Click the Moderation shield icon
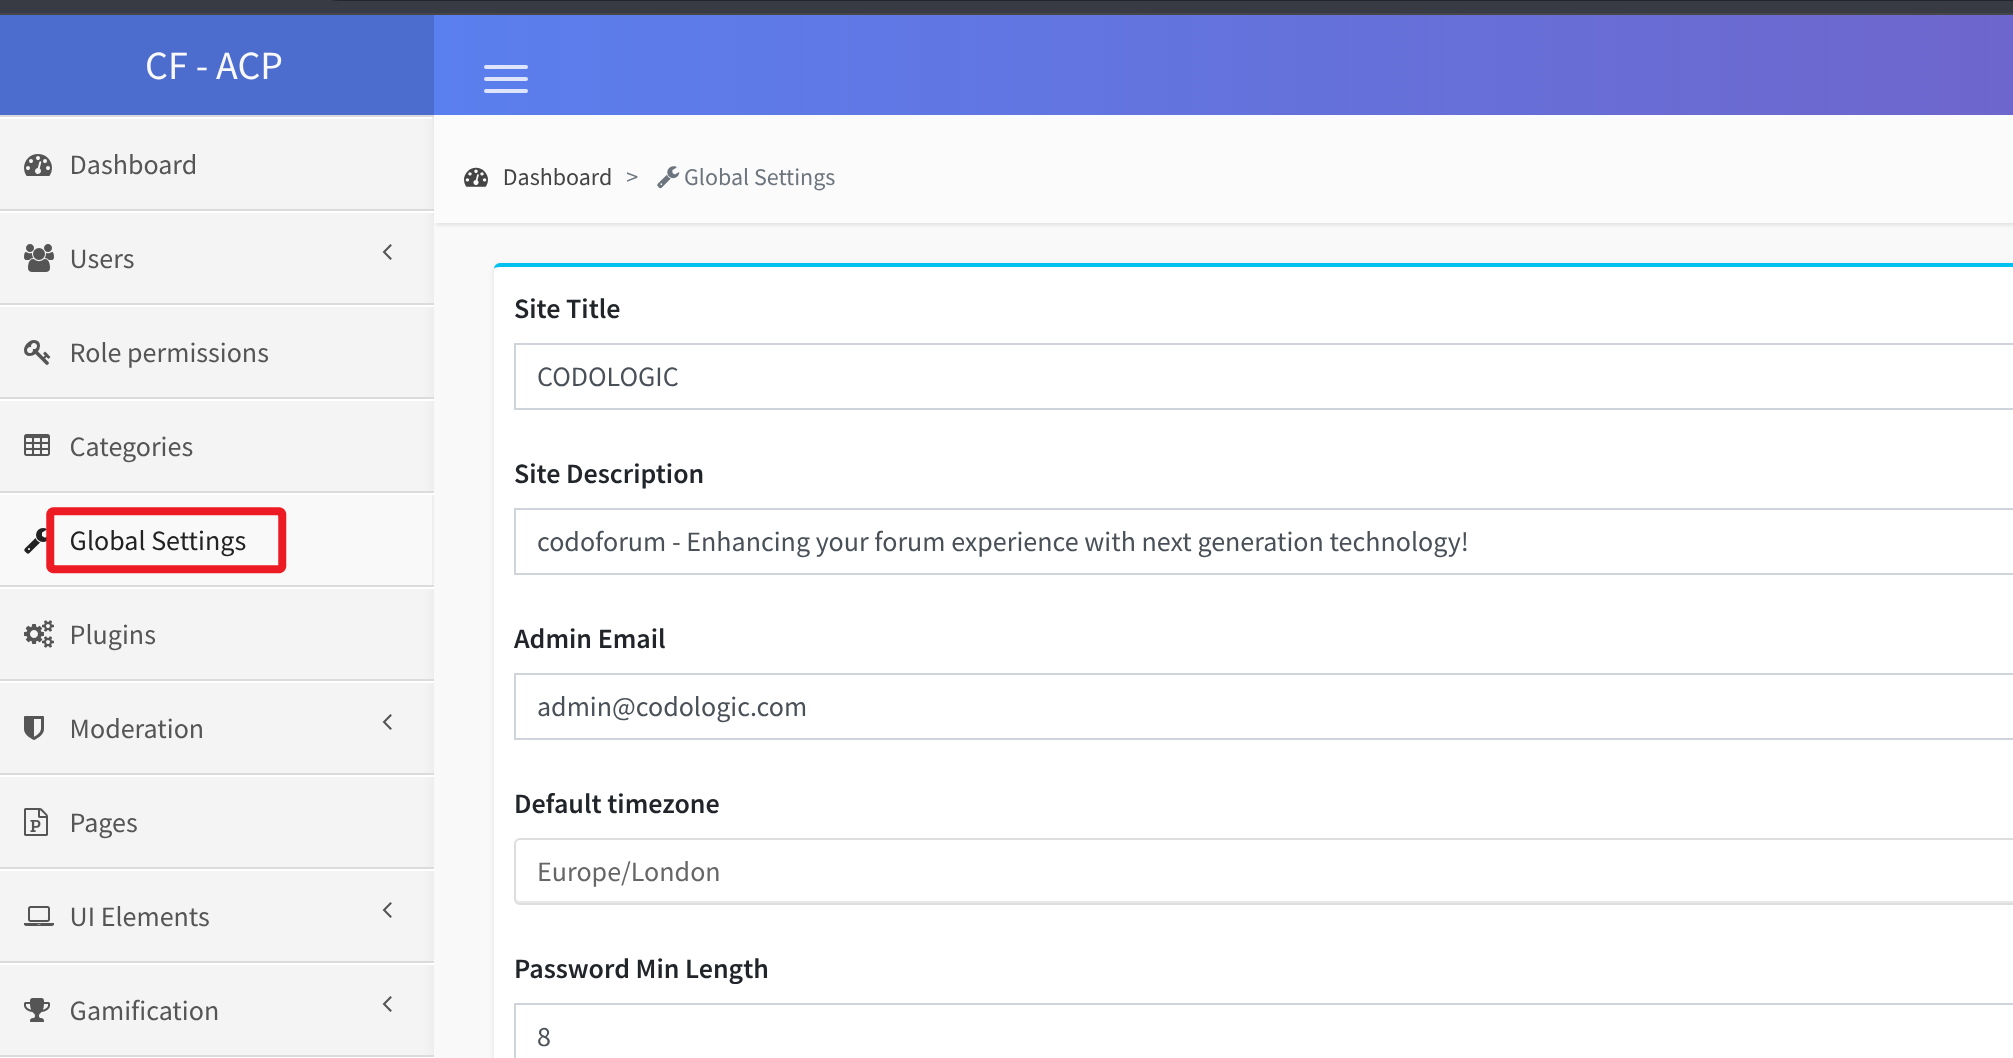Image resolution: width=2013 pixels, height=1058 pixels. click(x=35, y=728)
